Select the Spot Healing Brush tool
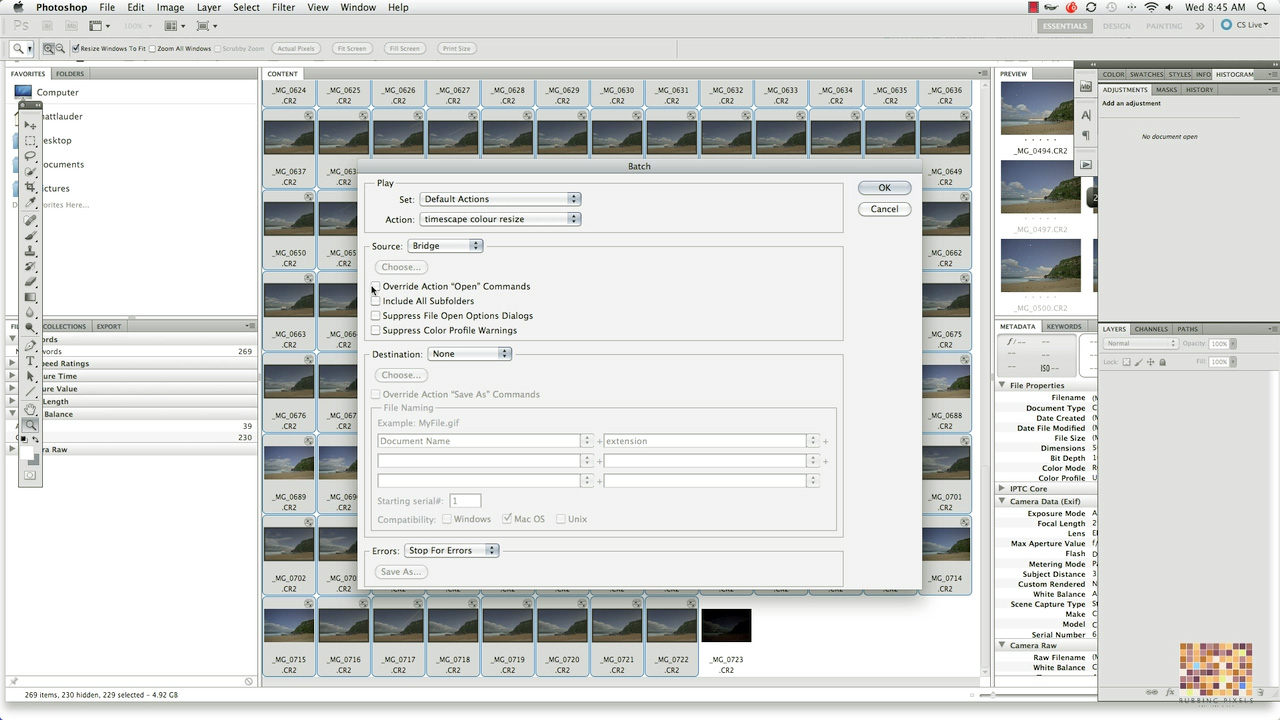This screenshot has width=1280, height=720. click(x=31, y=220)
